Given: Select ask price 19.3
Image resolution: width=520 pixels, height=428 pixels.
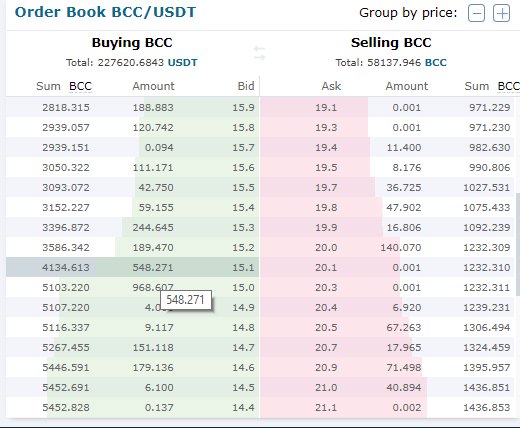Looking at the screenshot, I should (326, 127).
